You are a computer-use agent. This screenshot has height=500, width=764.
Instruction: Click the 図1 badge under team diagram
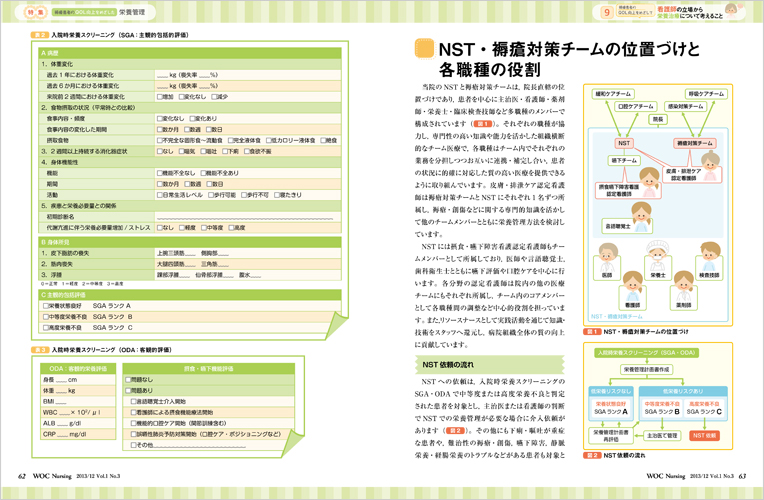point(592,331)
